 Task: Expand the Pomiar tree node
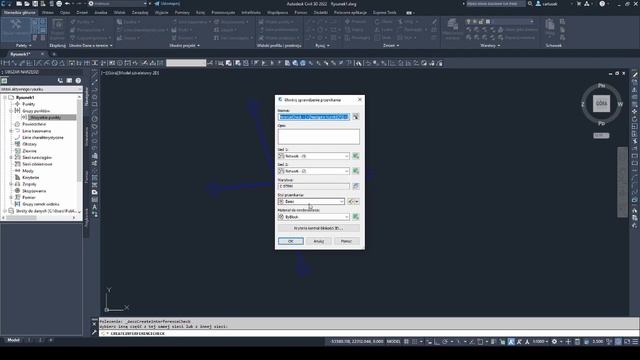point(11,197)
